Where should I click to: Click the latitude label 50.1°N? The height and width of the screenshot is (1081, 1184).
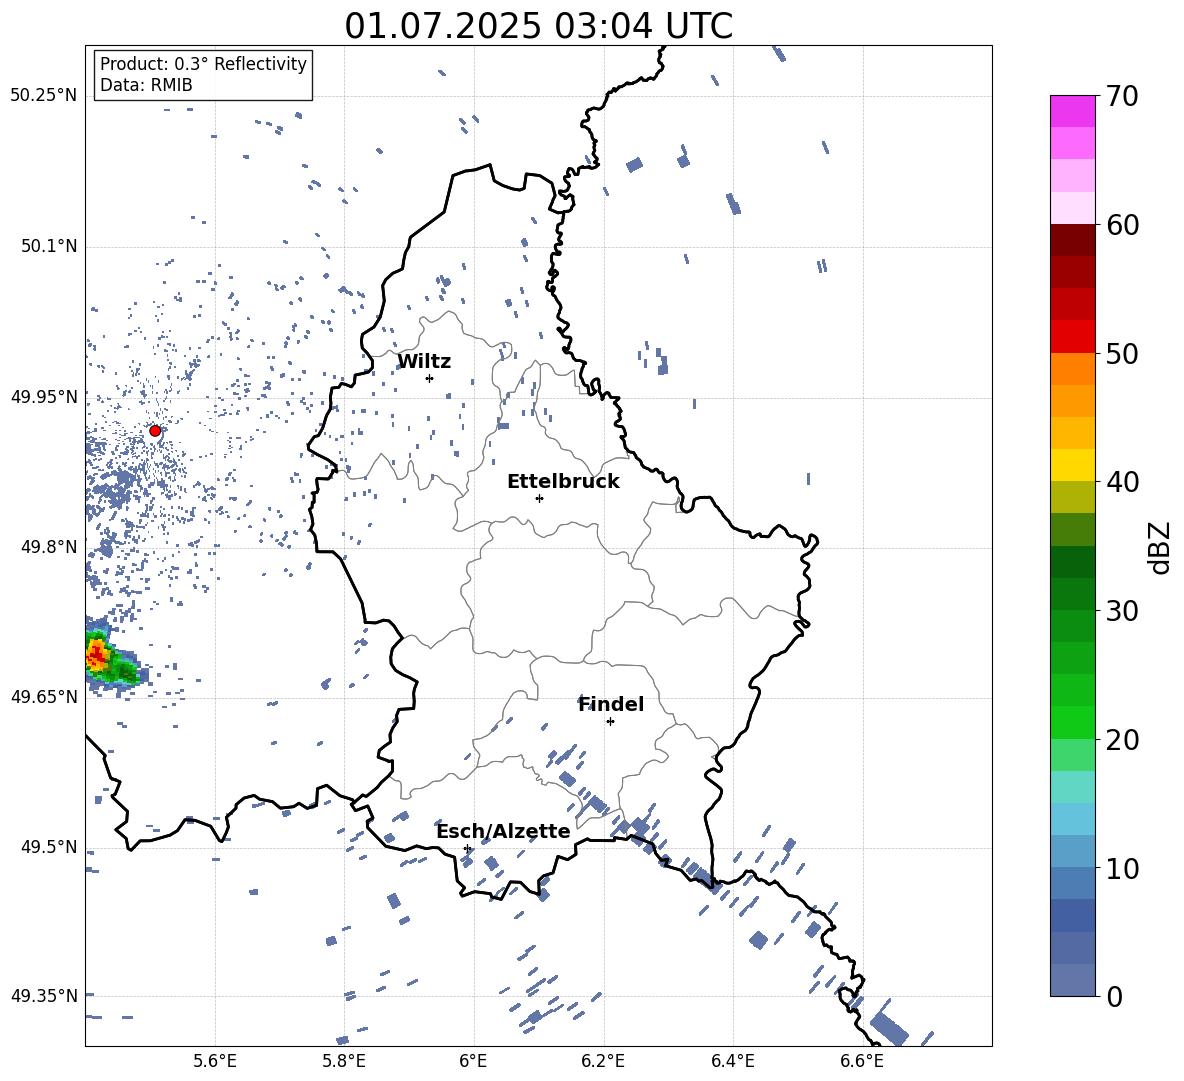point(48,246)
